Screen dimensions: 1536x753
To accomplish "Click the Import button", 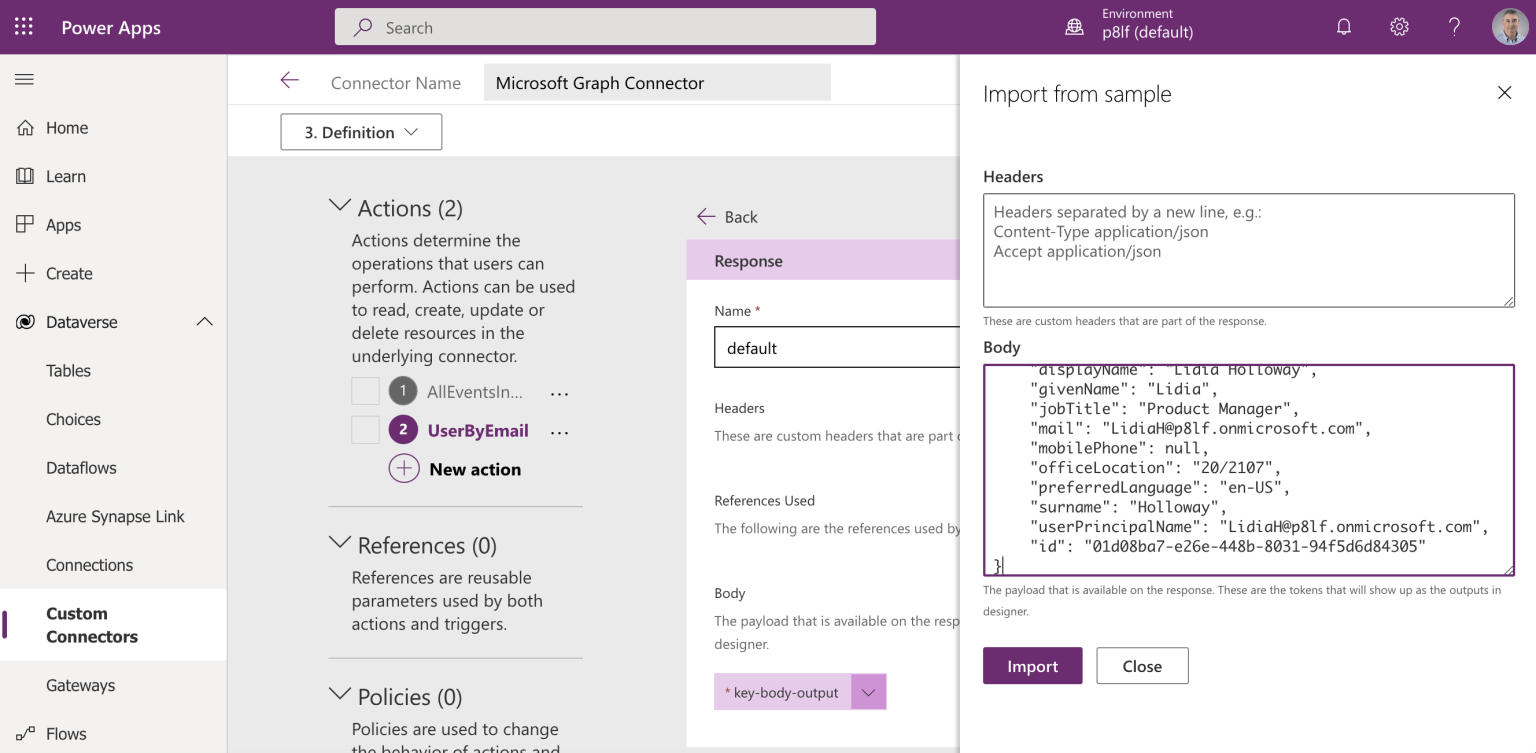I will (1032, 666).
